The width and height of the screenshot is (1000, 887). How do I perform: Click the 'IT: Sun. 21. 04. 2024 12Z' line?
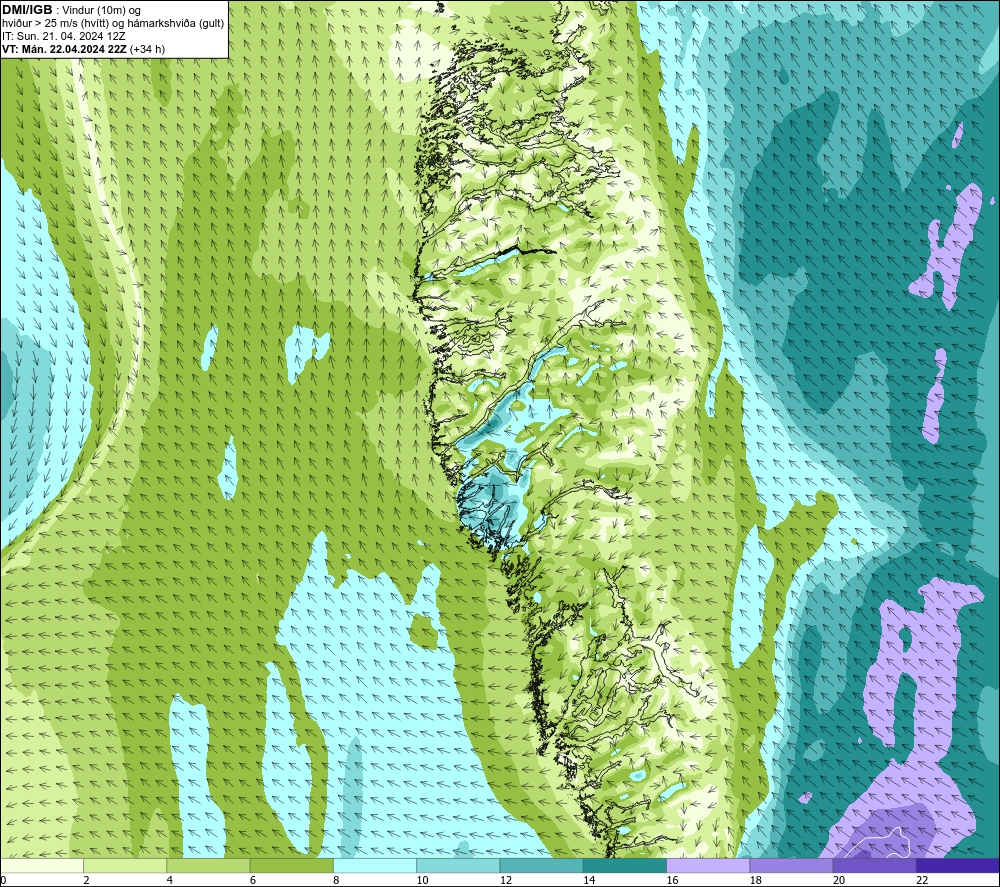pos(64,36)
